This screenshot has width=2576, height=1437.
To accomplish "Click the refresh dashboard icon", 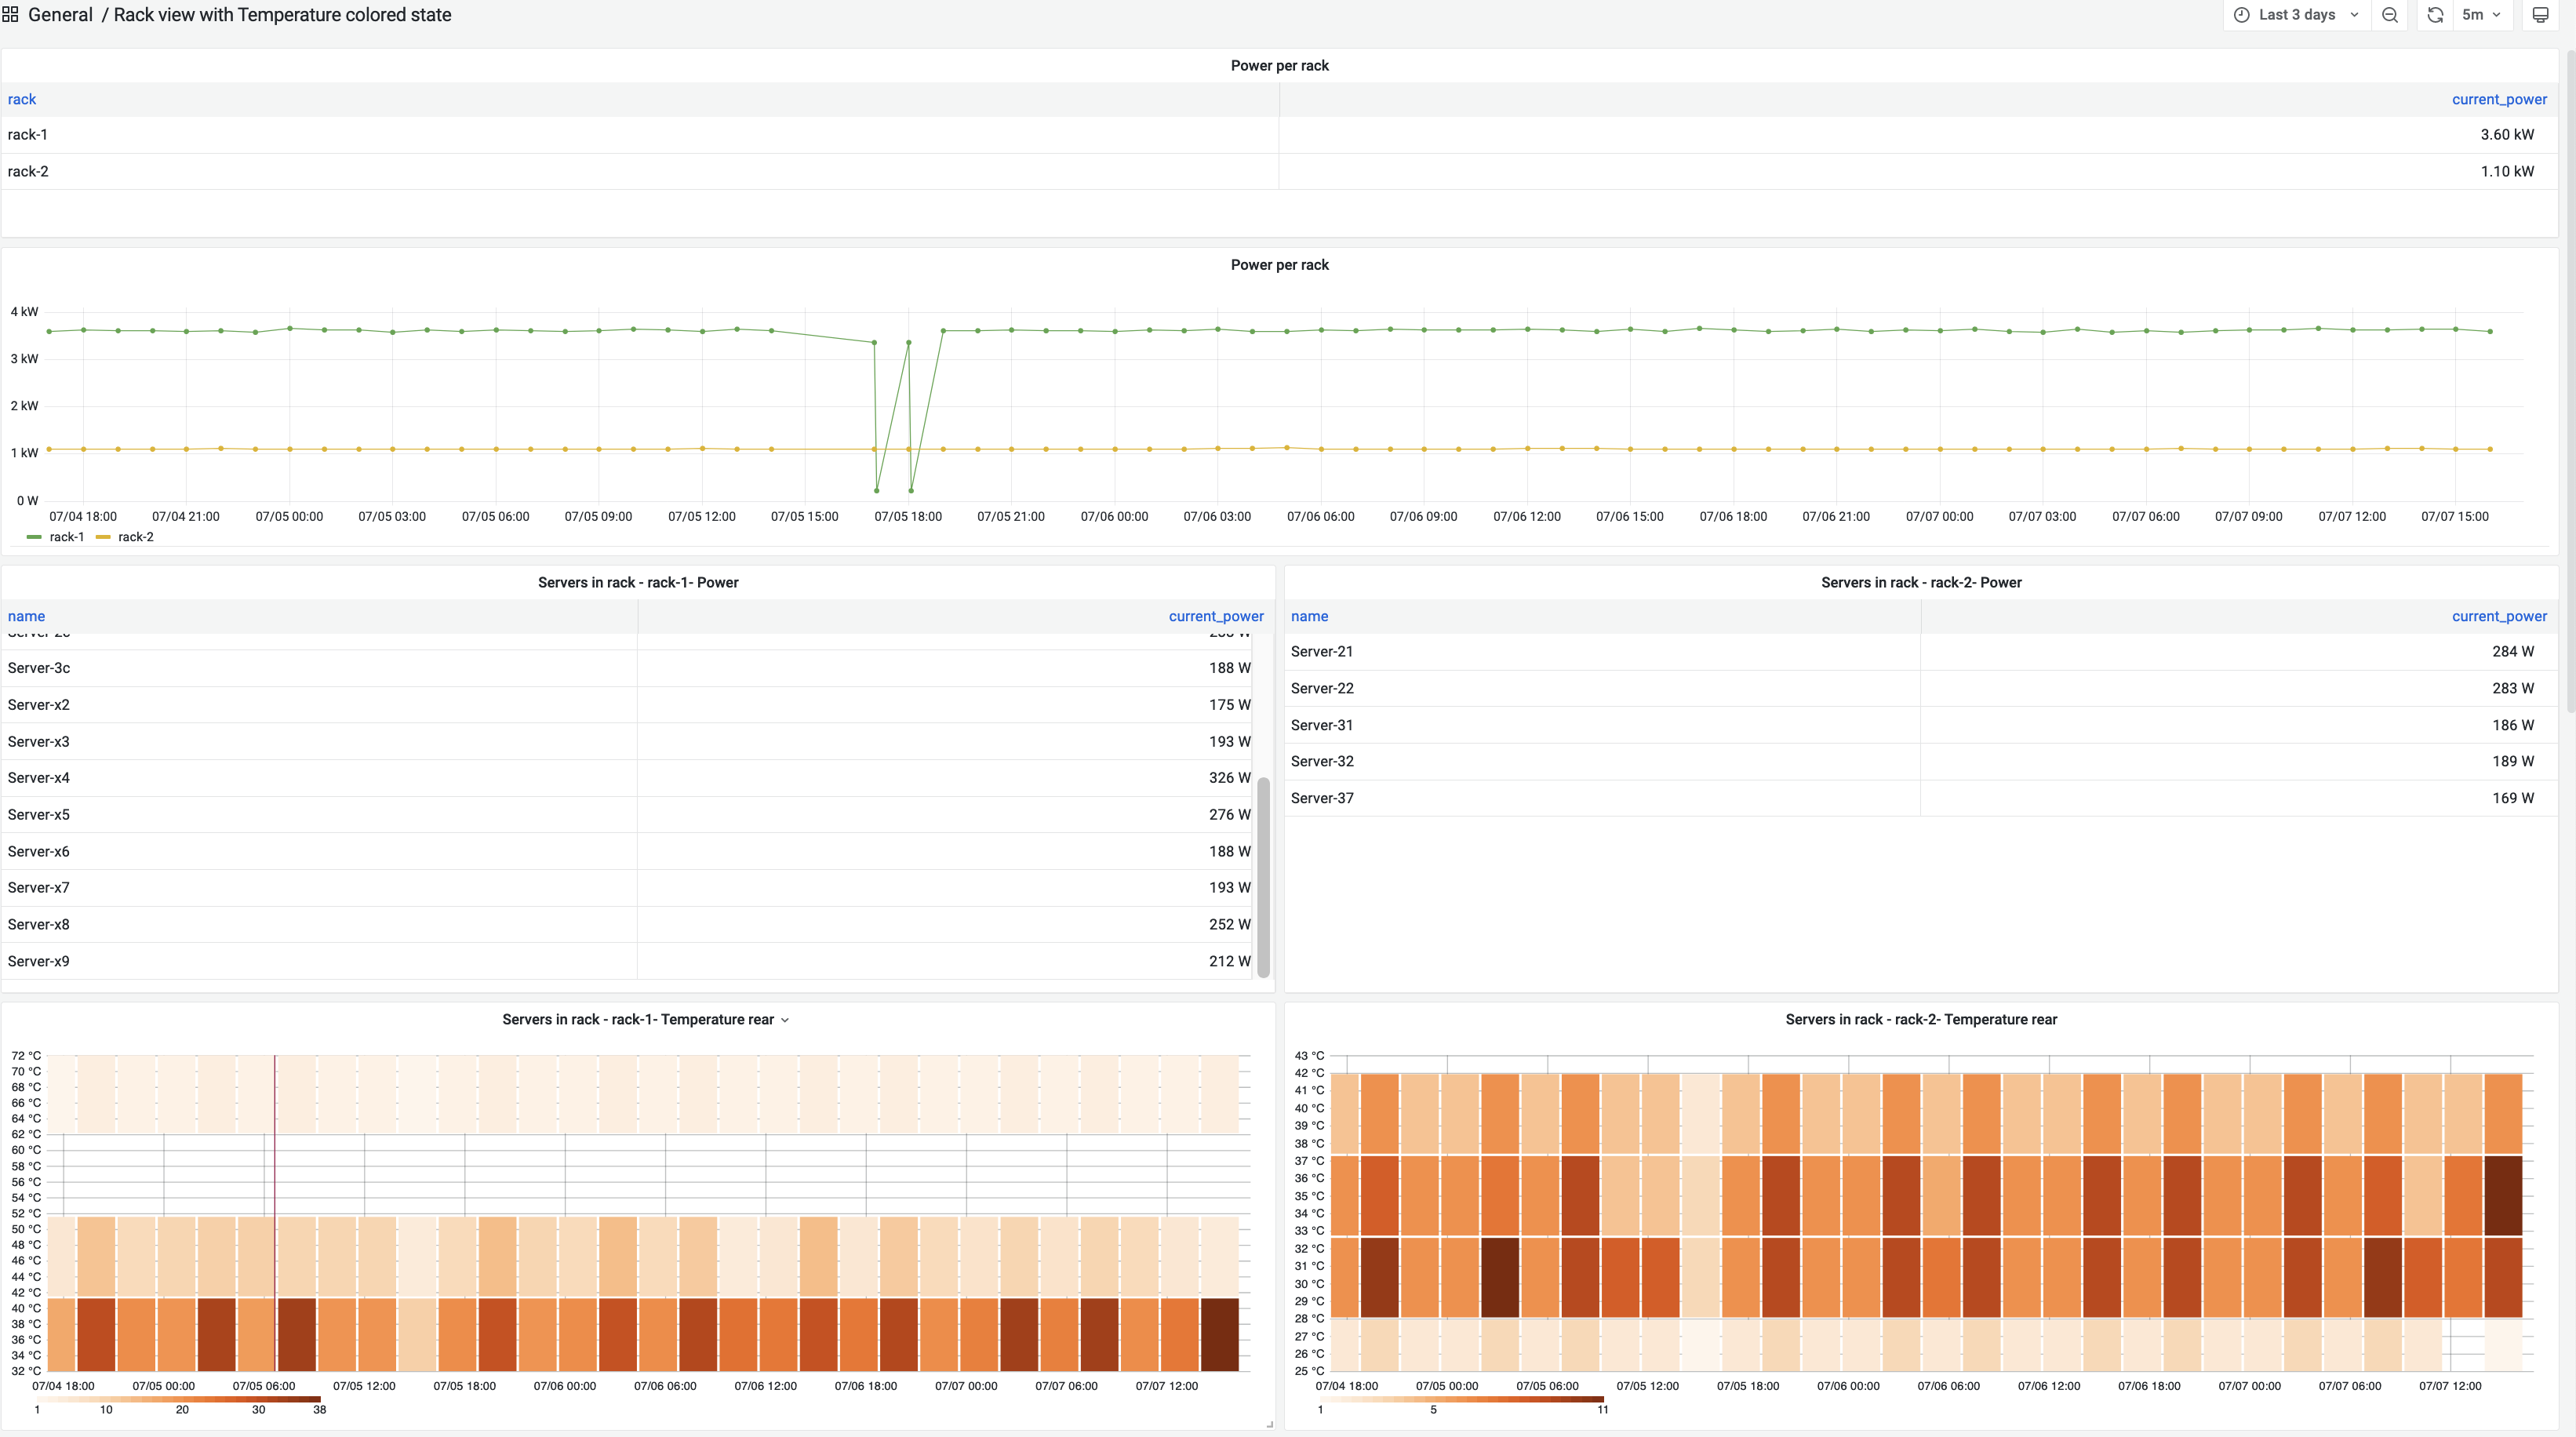I will pyautogui.click(x=2435, y=15).
